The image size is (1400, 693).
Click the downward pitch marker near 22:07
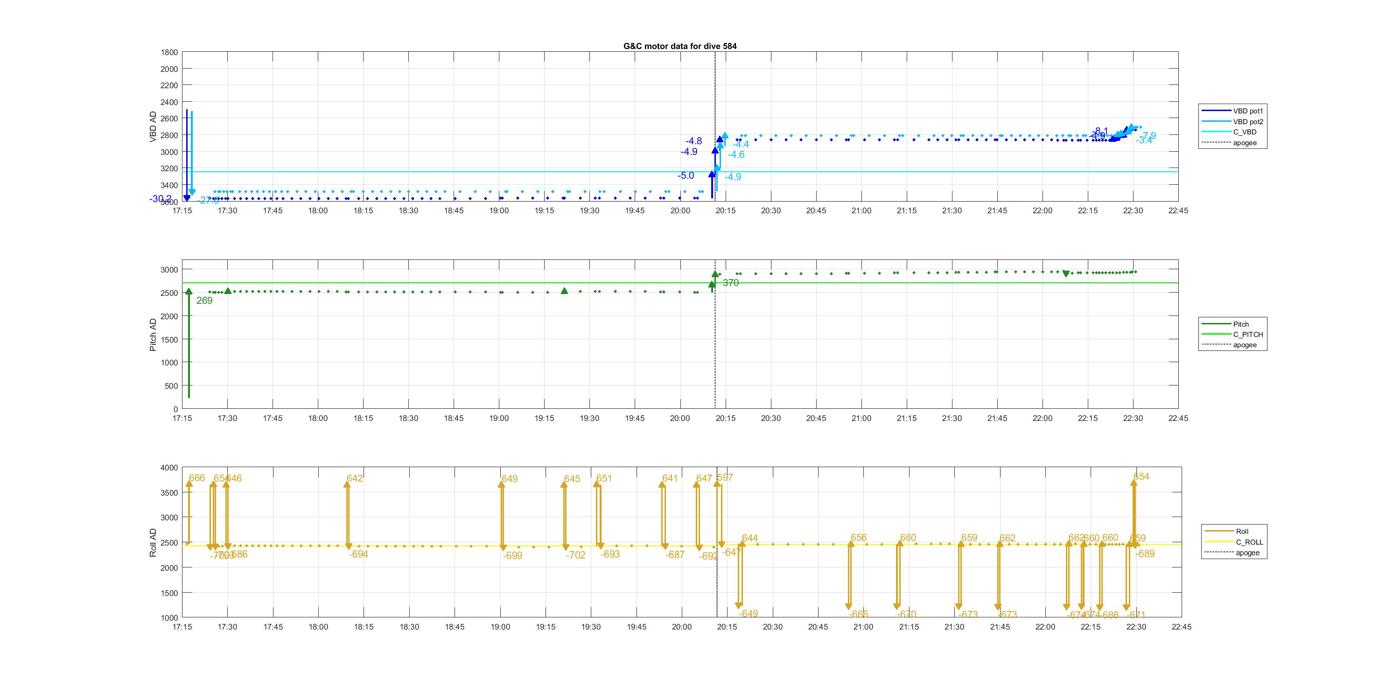click(x=1066, y=274)
